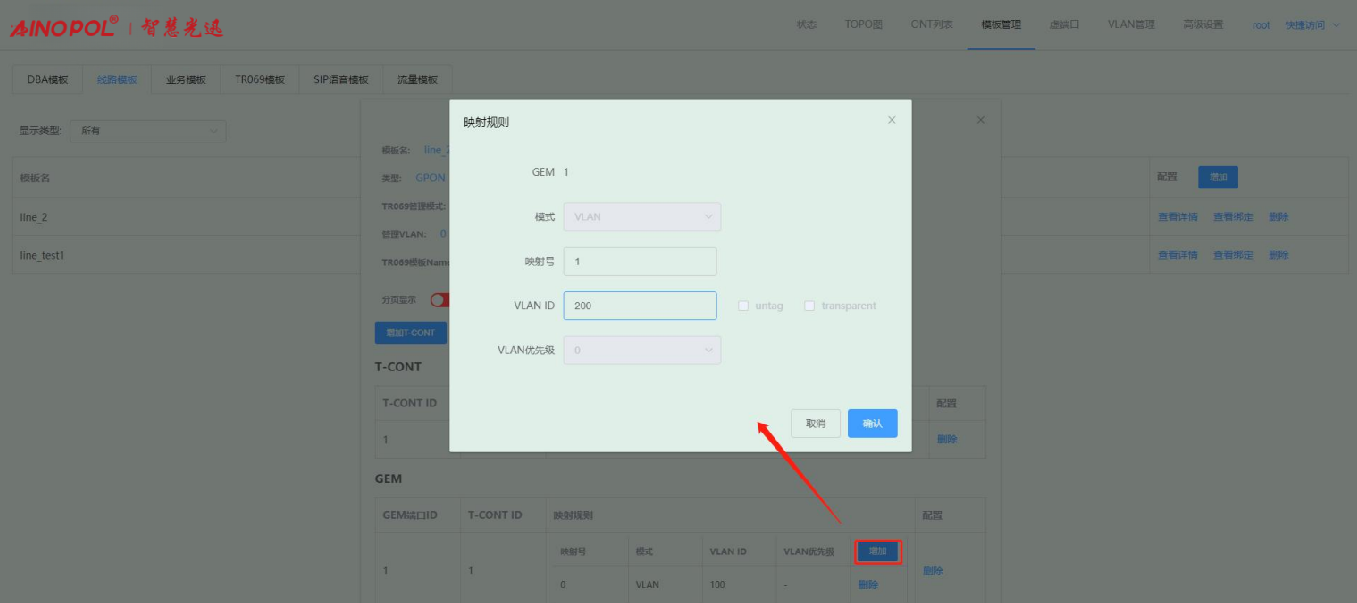Screen dimensions: 1357x603
Task: Go to the TR069模板 tab
Action: 260,80
